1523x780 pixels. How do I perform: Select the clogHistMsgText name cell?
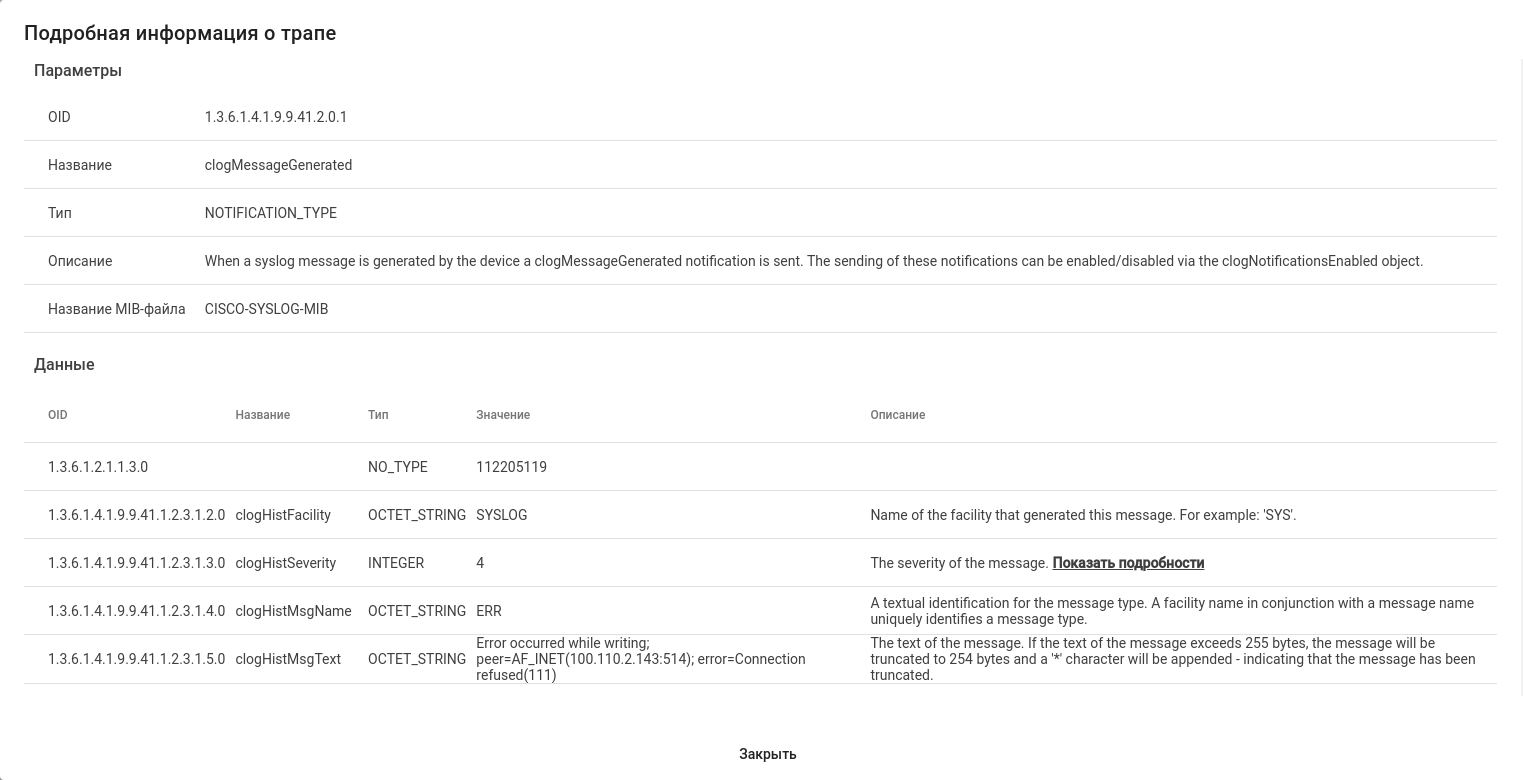(x=288, y=659)
